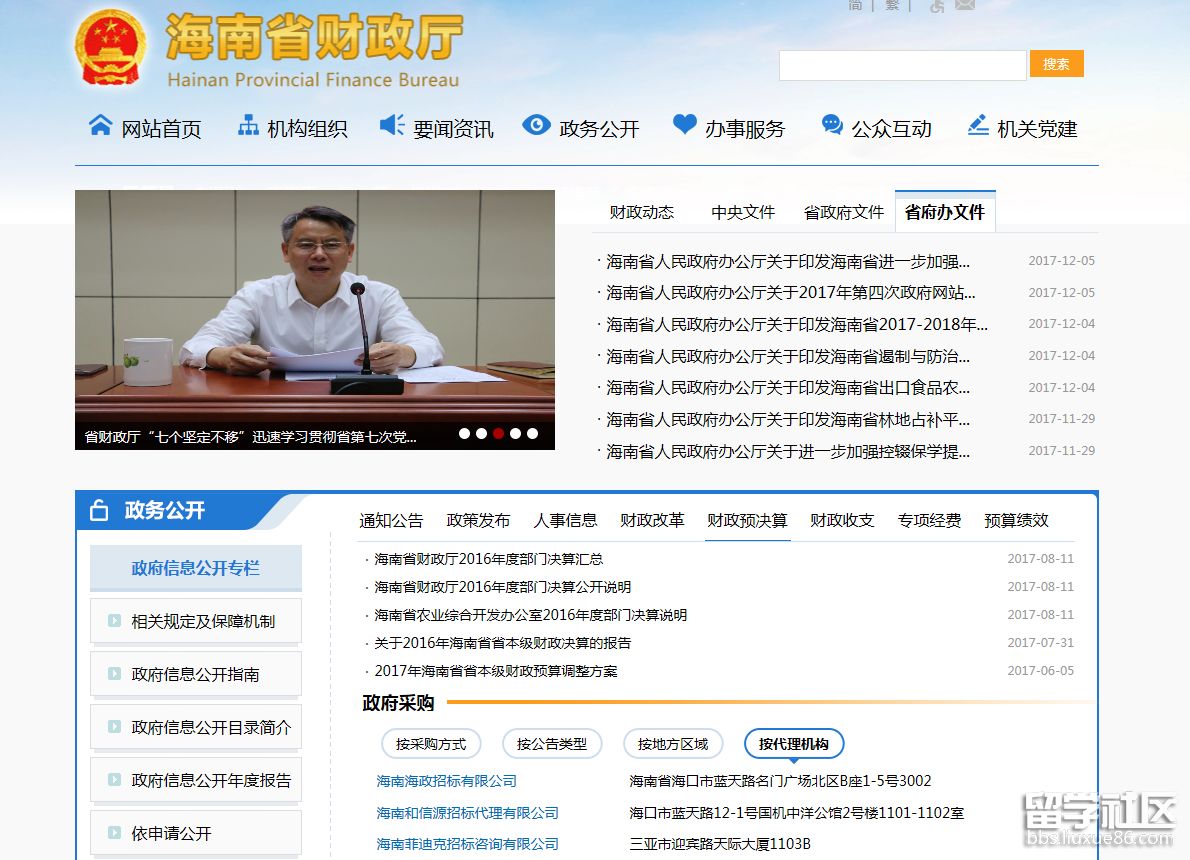Screen dimensions: 1190x860
Task: Click the orange 搜索 search button
Action: click(1056, 63)
